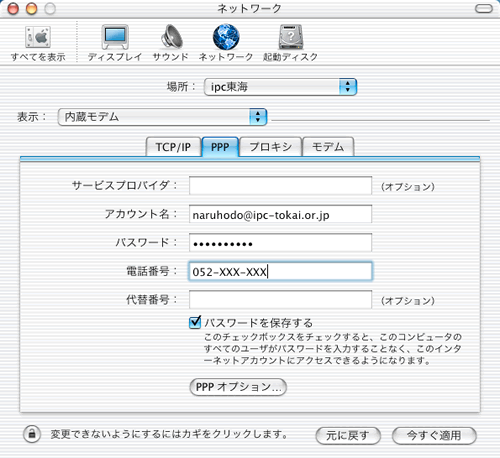This screenshot has height=458, width=500.
Task: Switch to the TCP/IP tab
Action: pyautogui.click(x=173, y=147)
